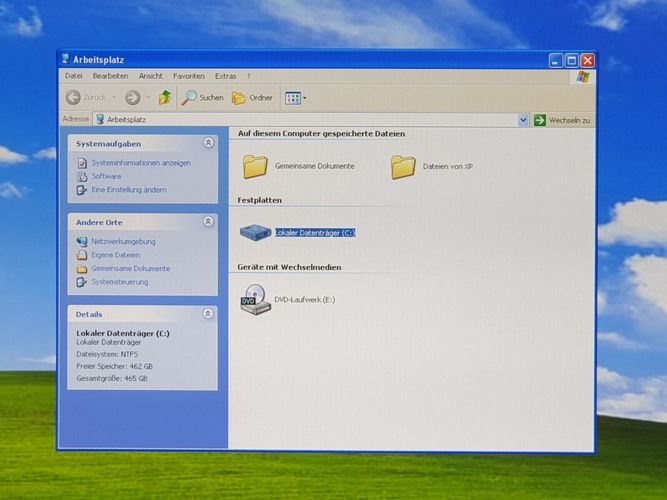This screenshot has width=667, height=500.
Task: Open the Suchen search tool
Action: click(202, 97)
